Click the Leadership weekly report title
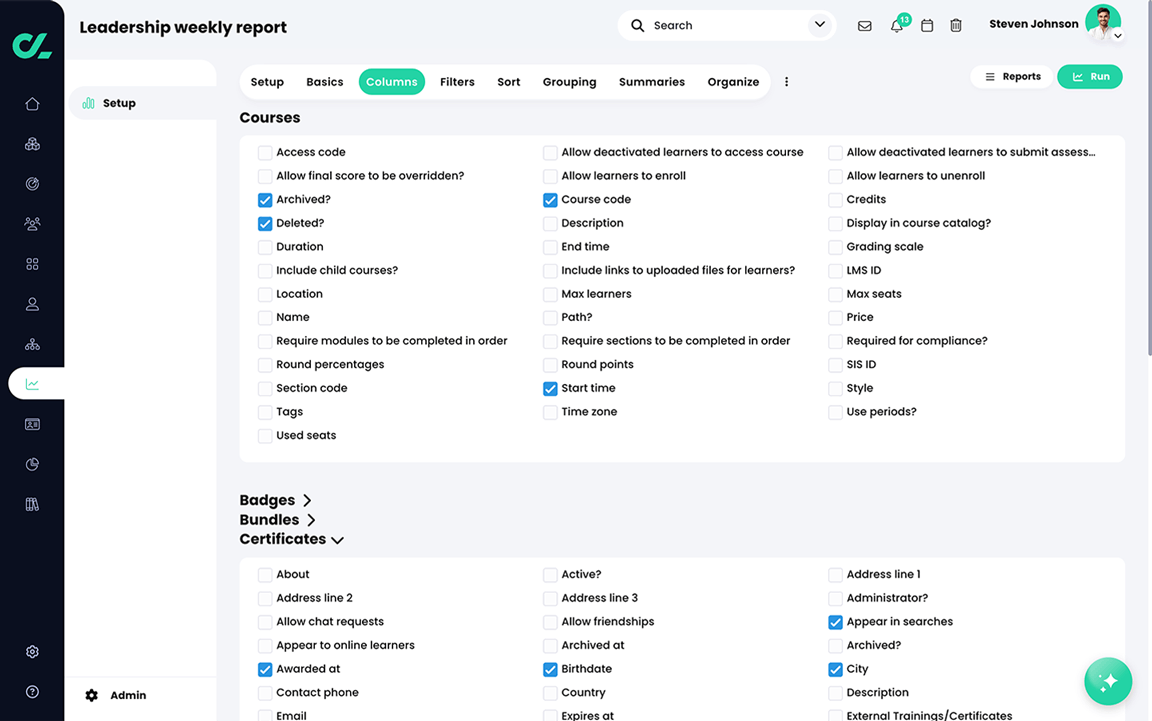The image size is (1152, 721). (183, 27)
